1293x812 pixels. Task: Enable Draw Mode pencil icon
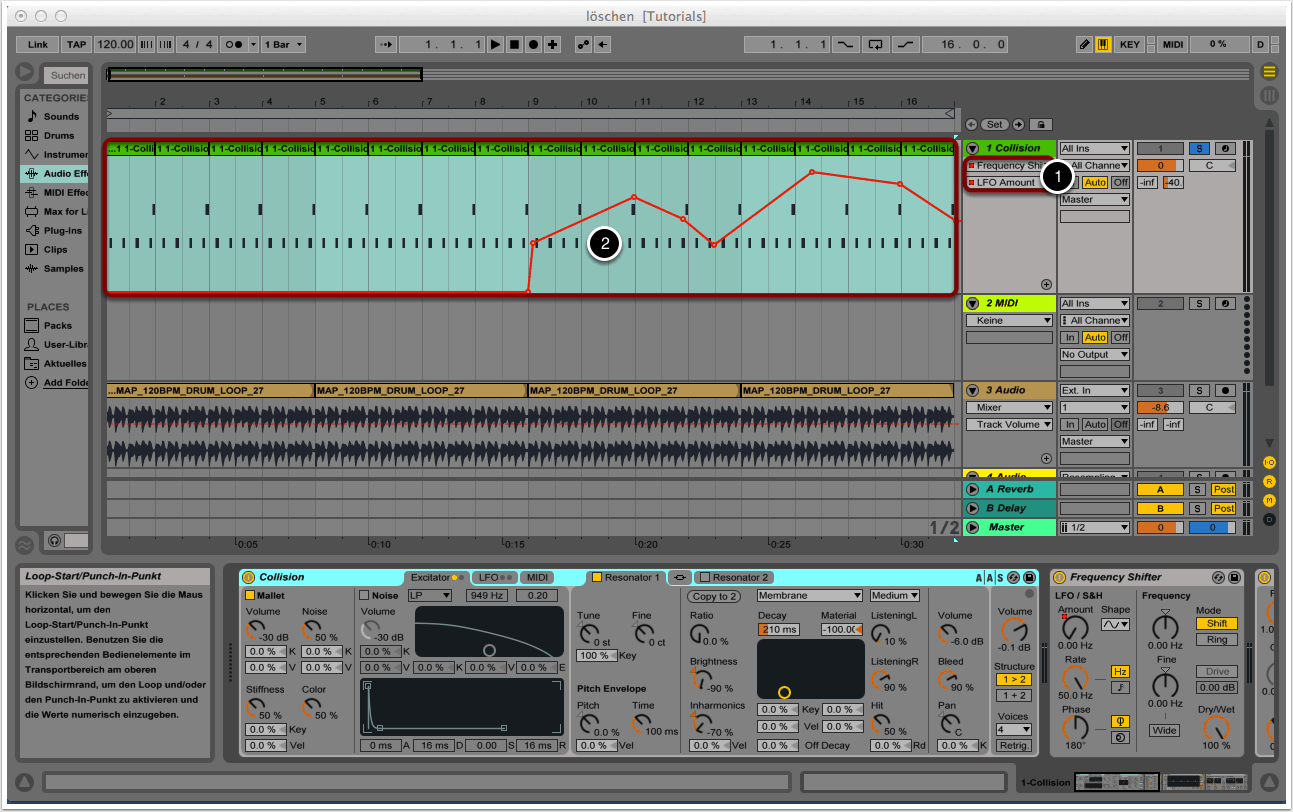(x=1085, y=45)
